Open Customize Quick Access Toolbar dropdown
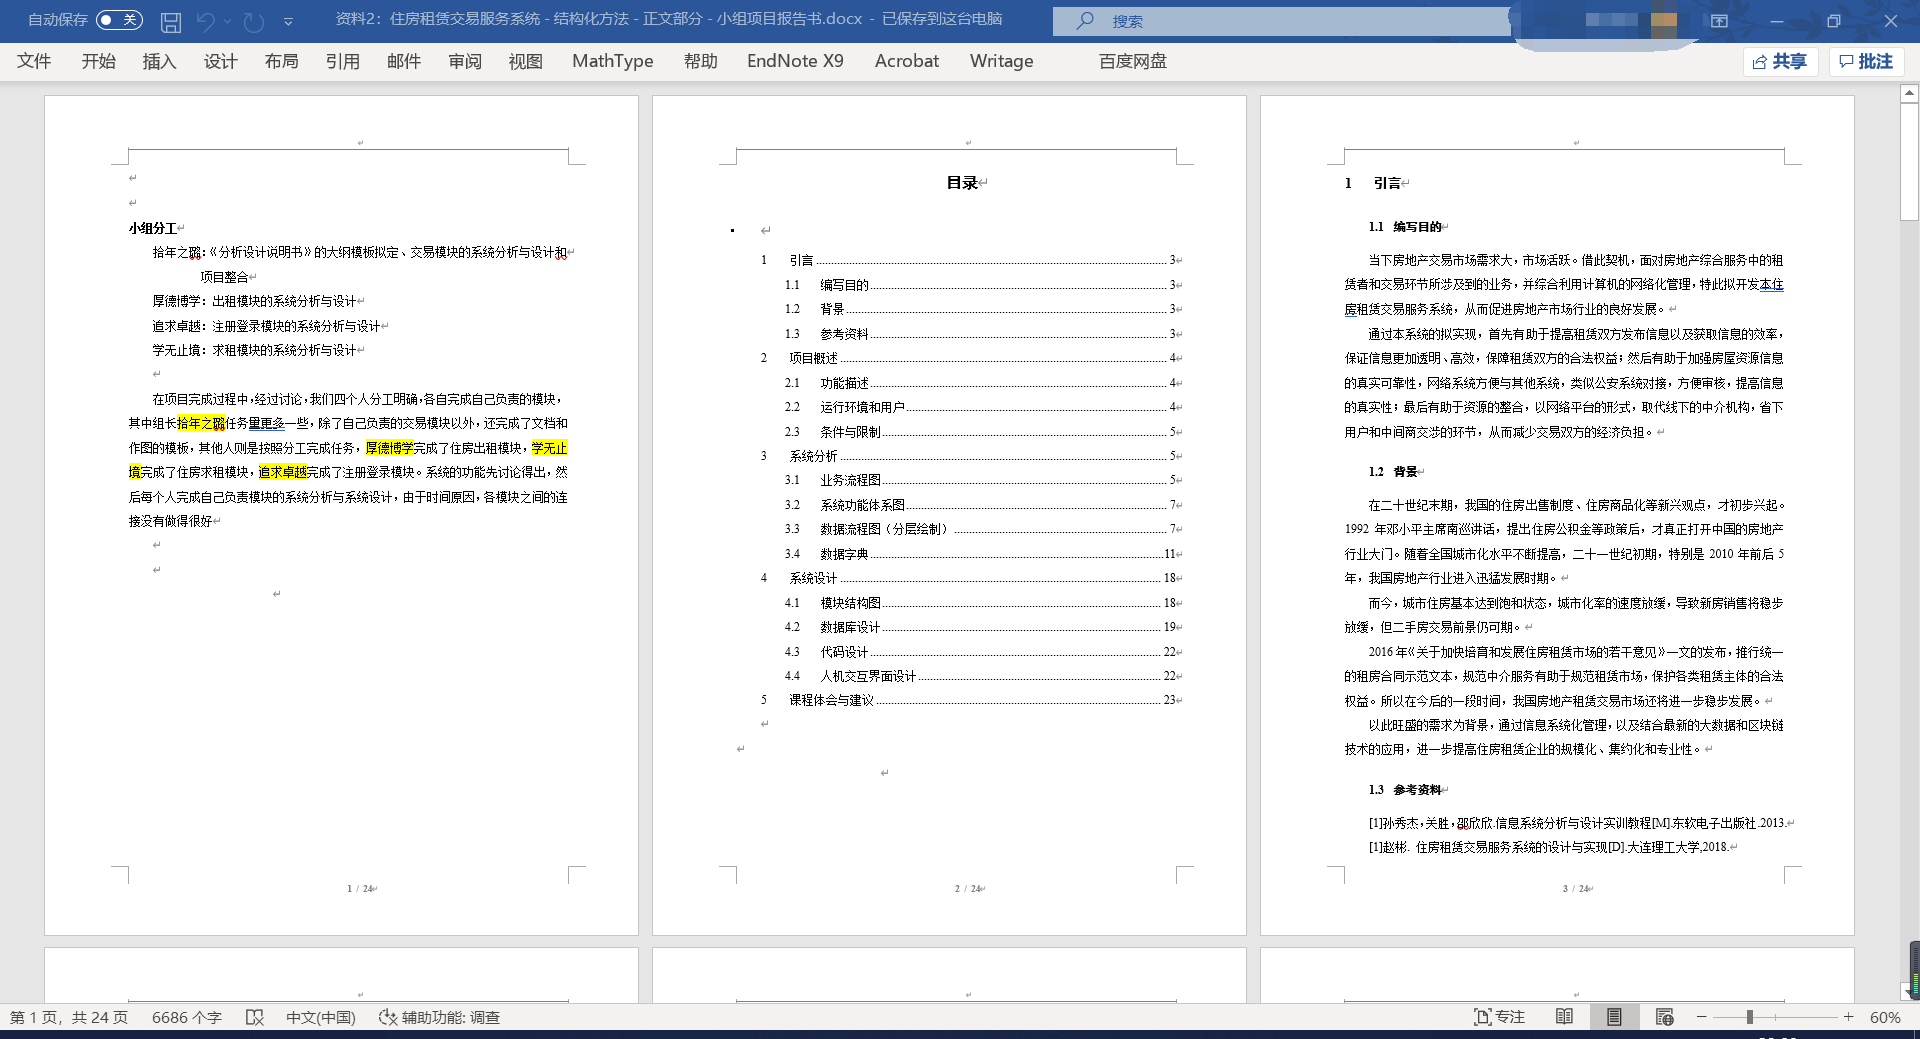The image size is (1920, 1039). [x=288, y=21]
